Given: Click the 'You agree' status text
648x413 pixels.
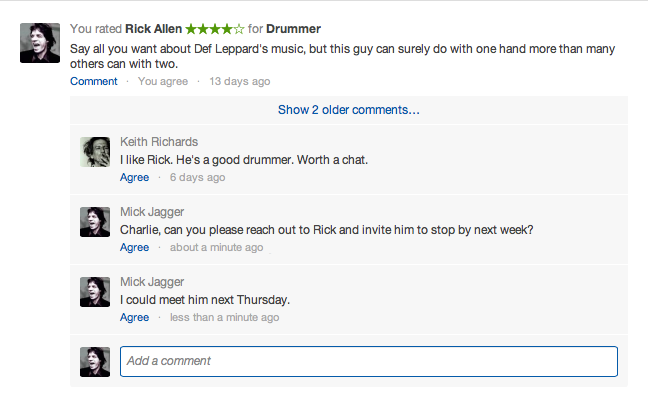Looking at the screenshot, I should coord(163,81).
